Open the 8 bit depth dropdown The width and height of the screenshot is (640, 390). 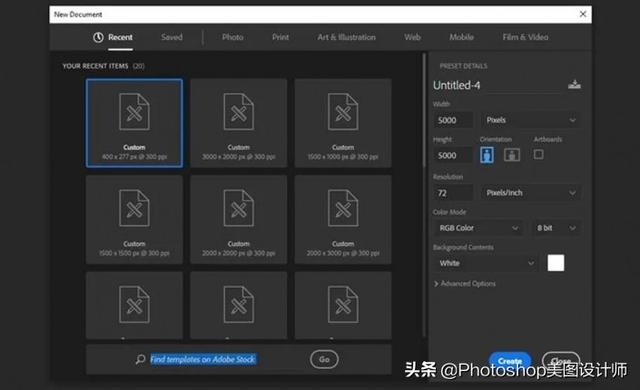[556, 228]
